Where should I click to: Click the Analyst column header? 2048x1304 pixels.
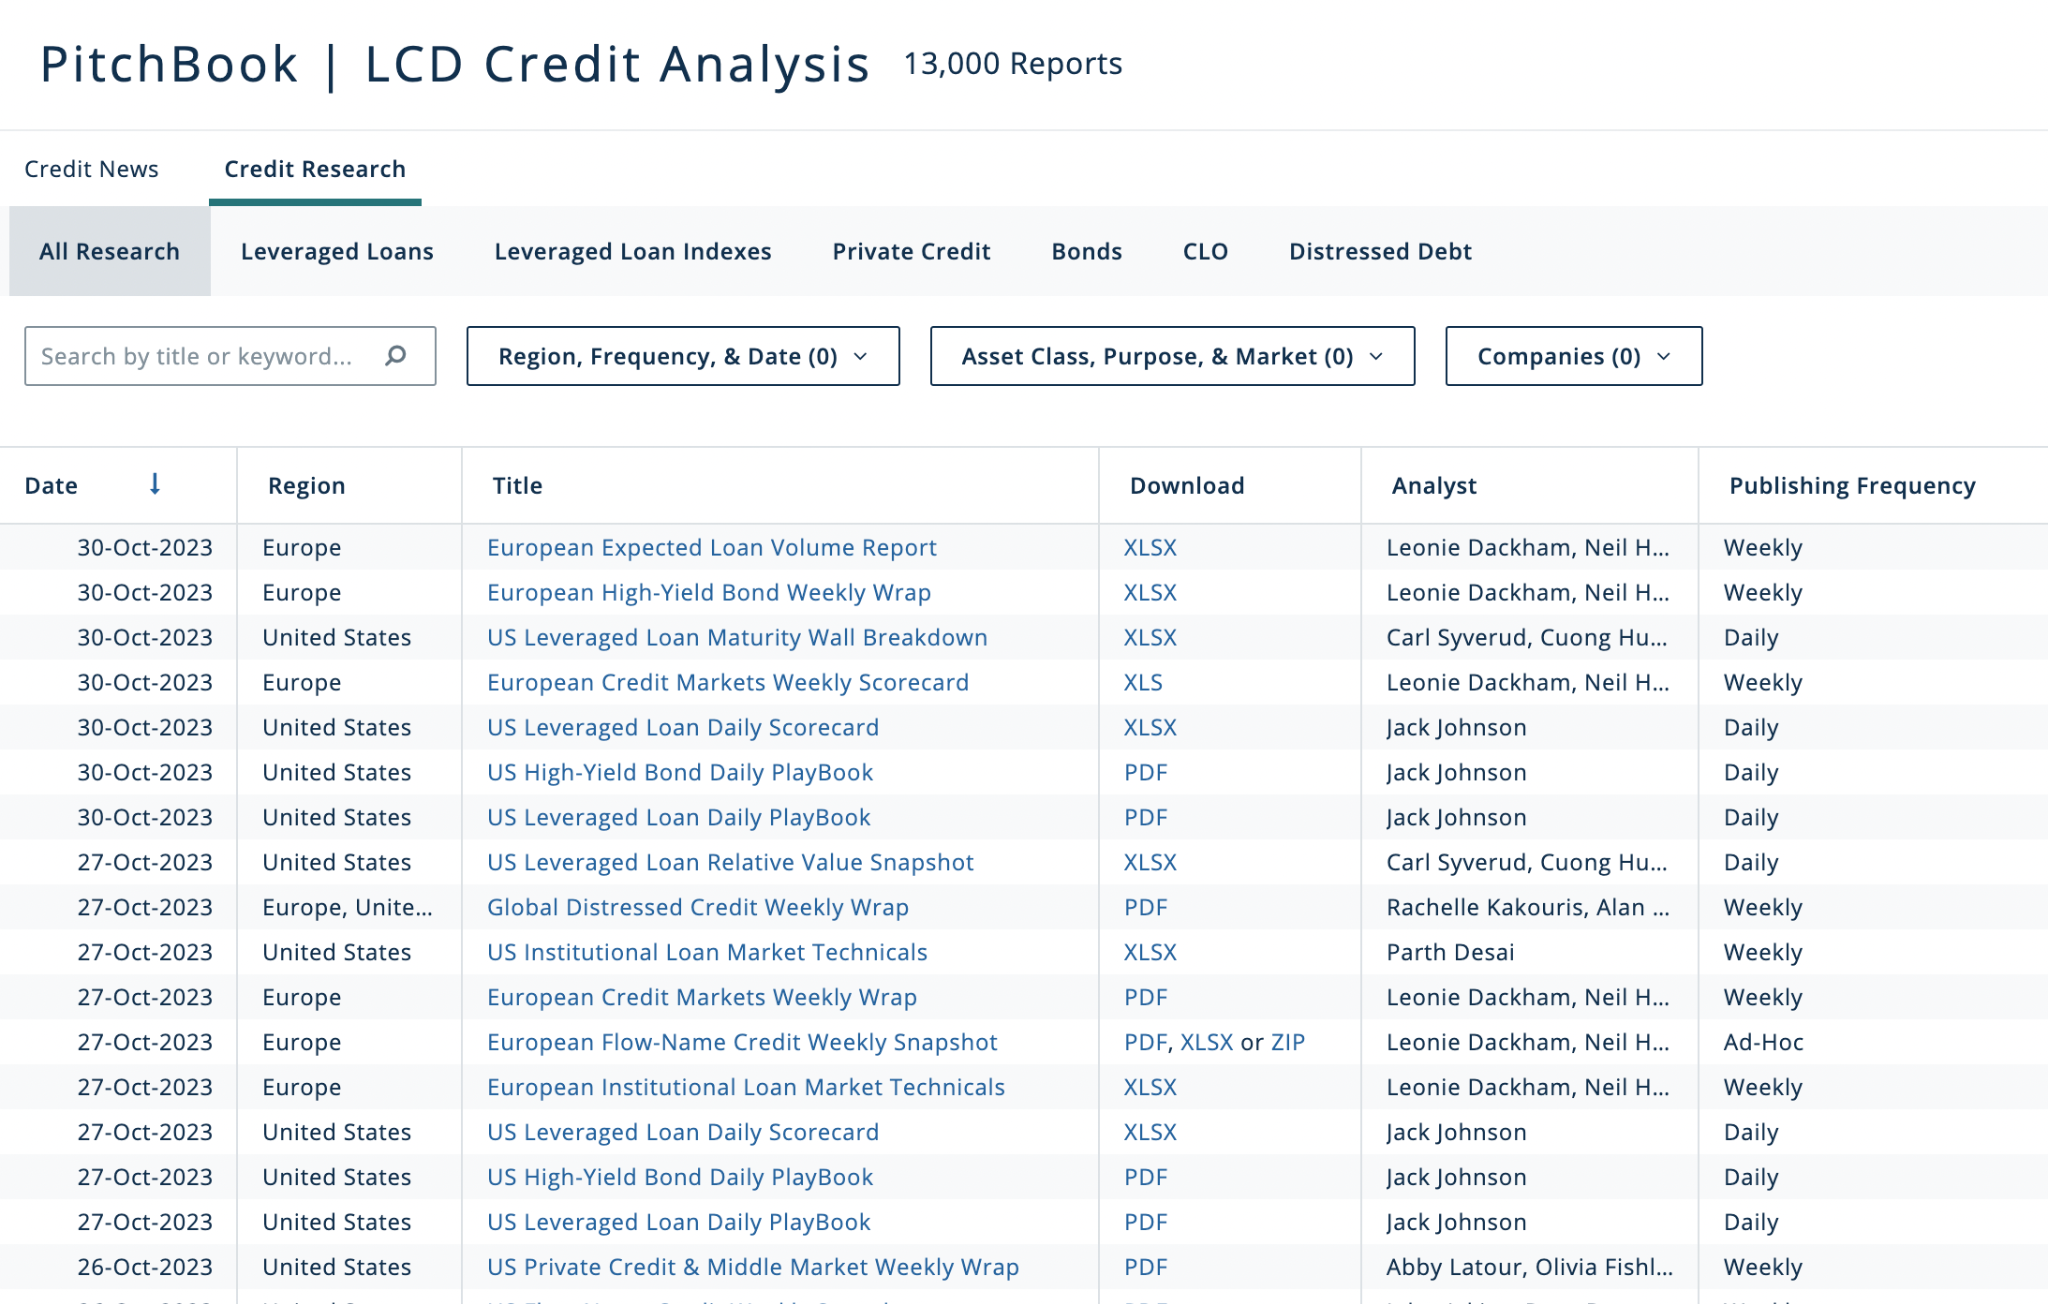(x=1434, y=486)
